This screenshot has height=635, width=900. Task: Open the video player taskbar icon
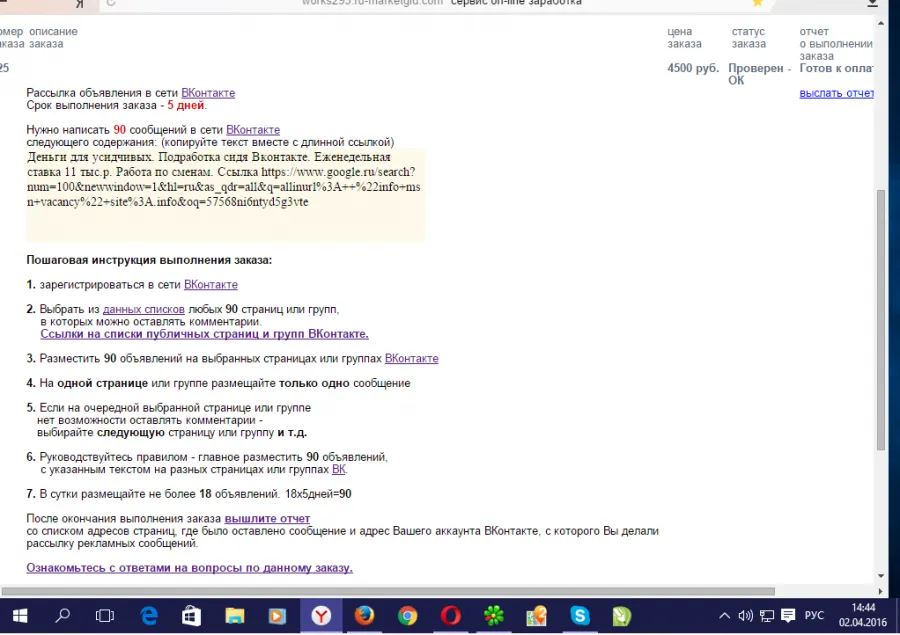tap(277, 616)
